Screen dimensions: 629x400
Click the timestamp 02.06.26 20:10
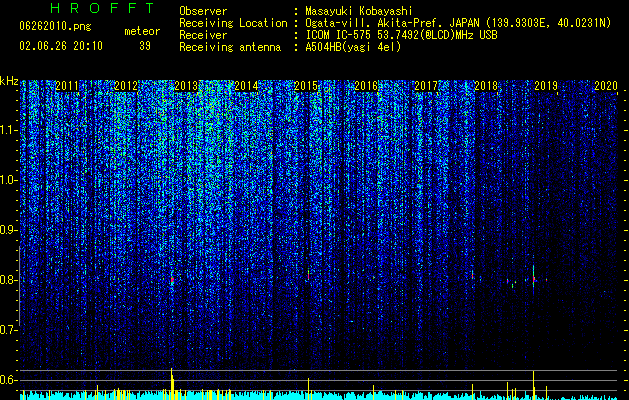pos(61,46)
